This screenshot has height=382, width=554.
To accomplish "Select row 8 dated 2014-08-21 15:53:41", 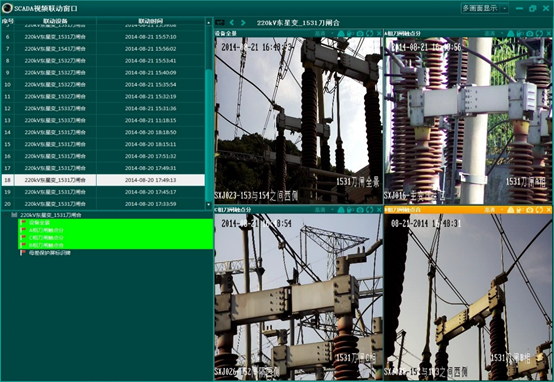I will pos(103,61).
